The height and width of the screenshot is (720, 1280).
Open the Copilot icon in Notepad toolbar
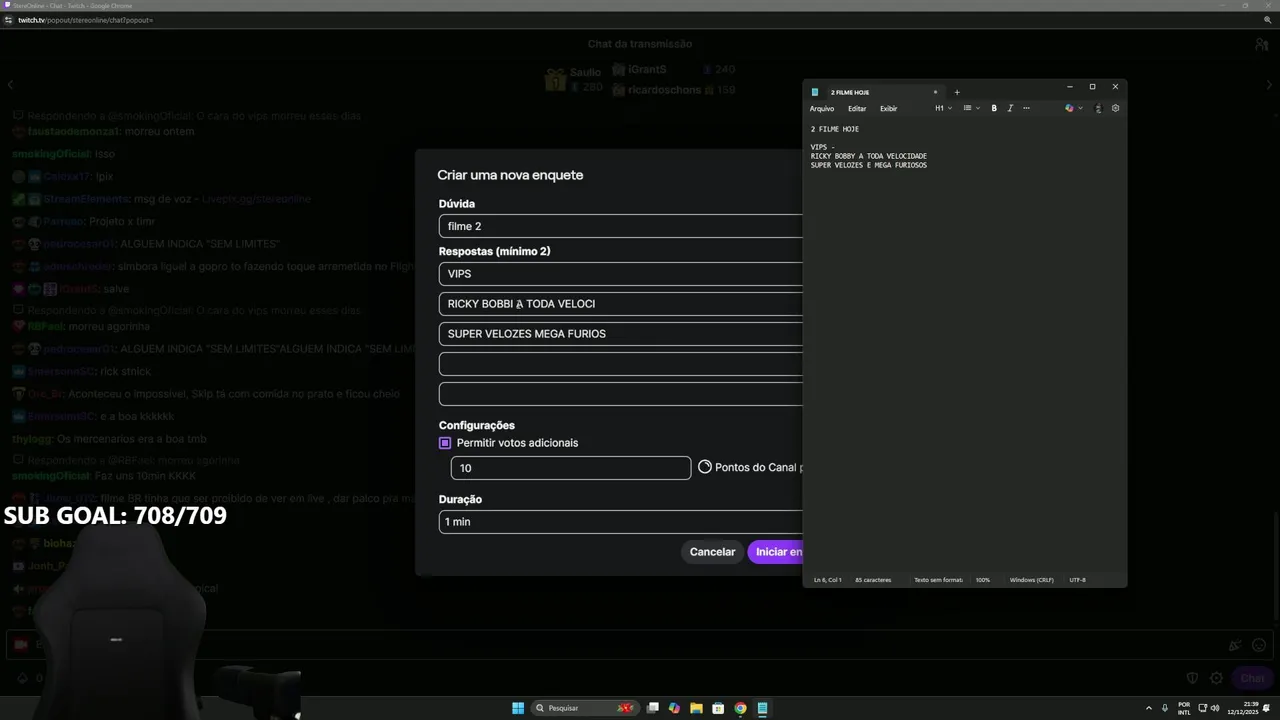1069,108
